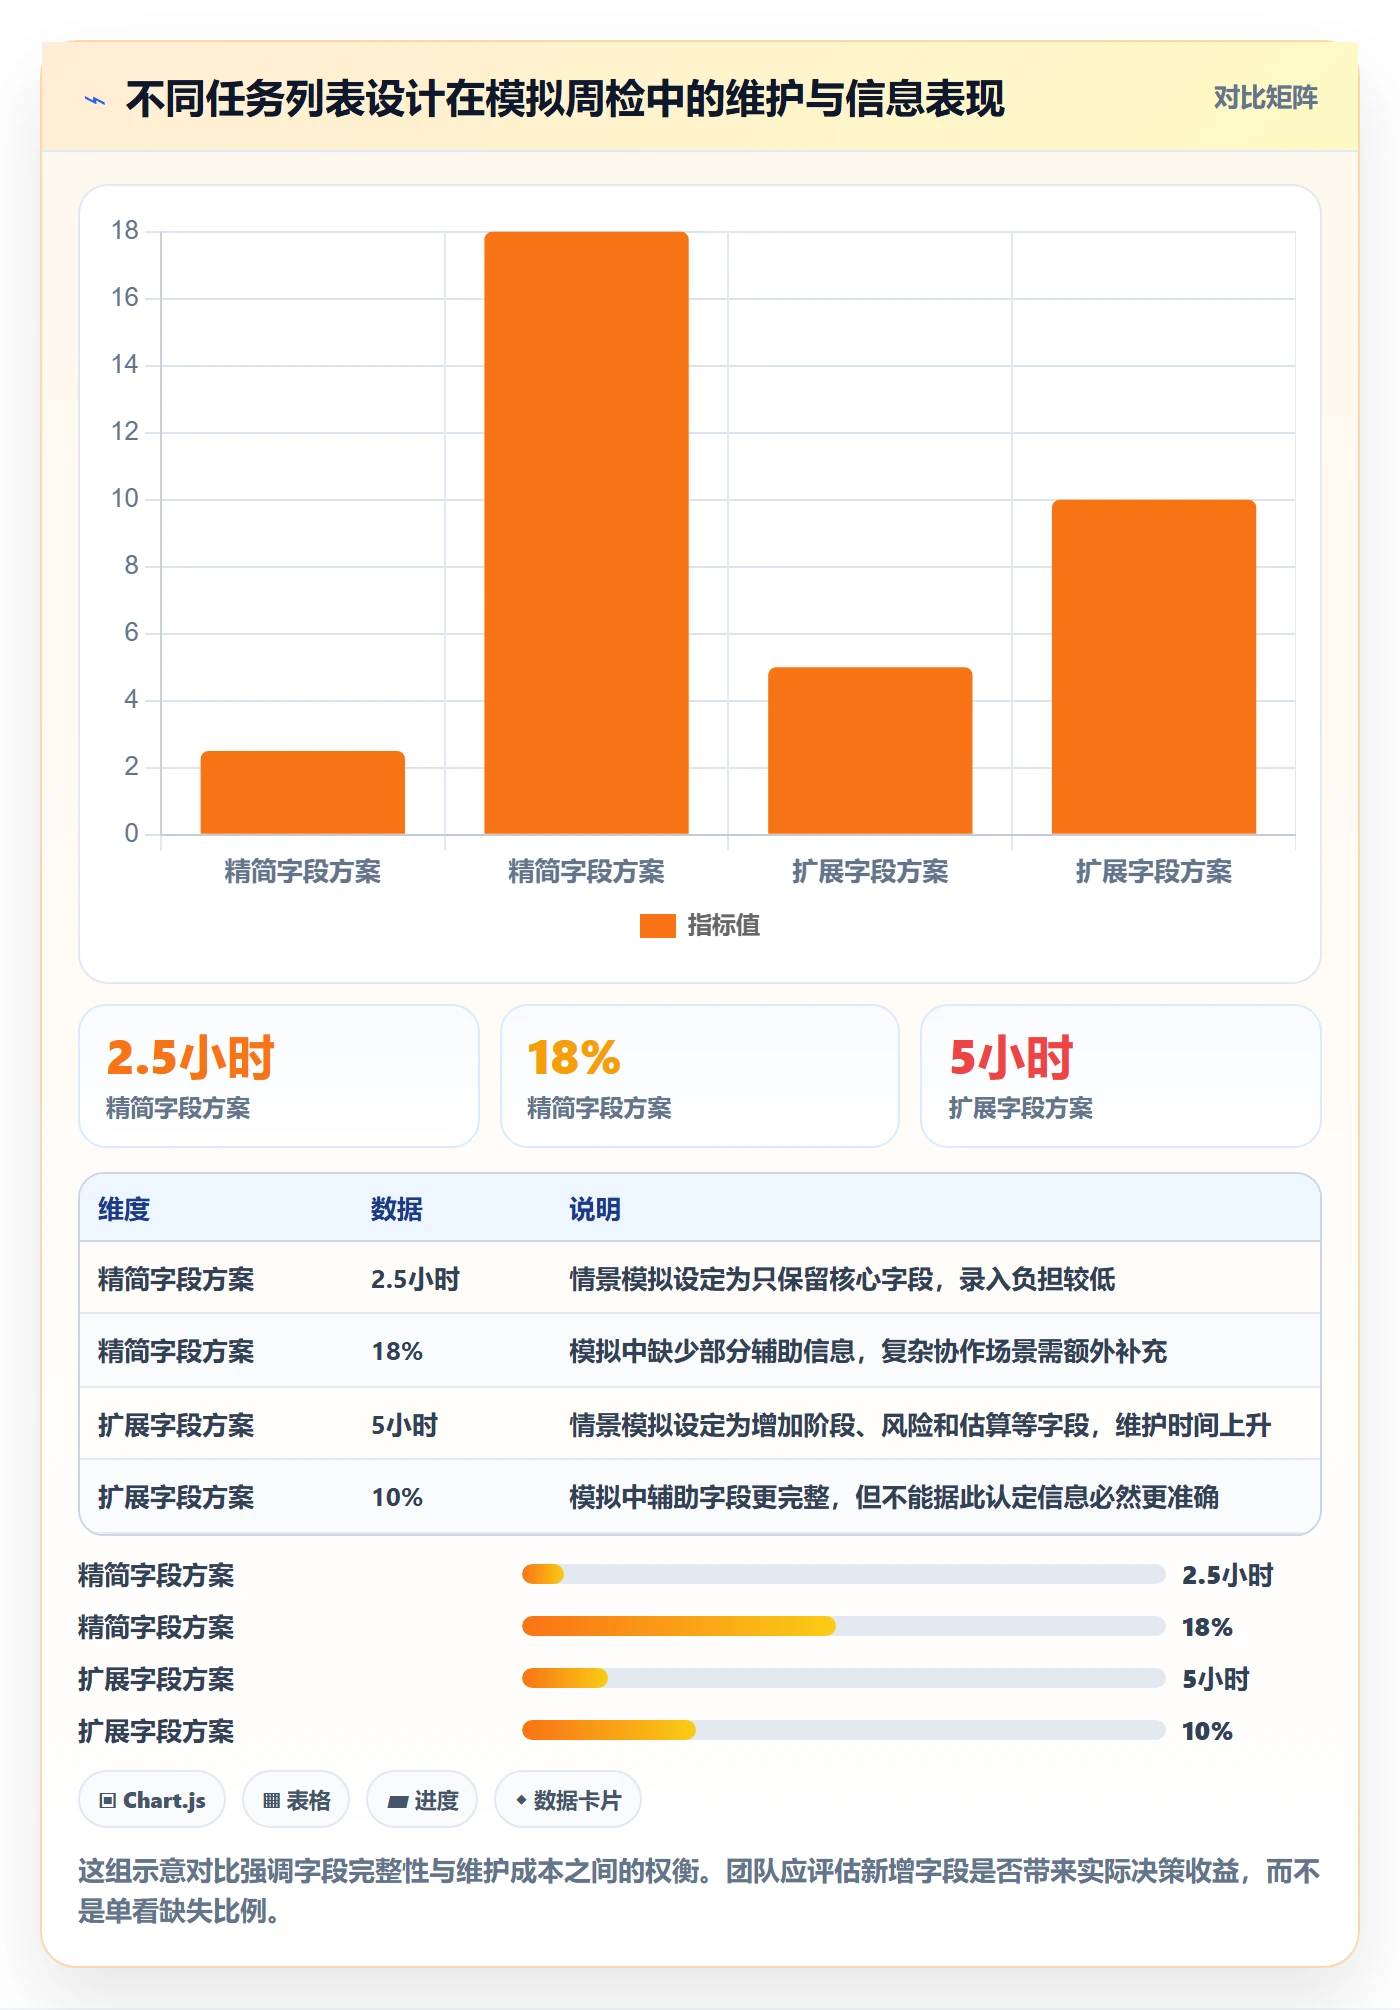Select the 18% stat card headline value

574,1058
